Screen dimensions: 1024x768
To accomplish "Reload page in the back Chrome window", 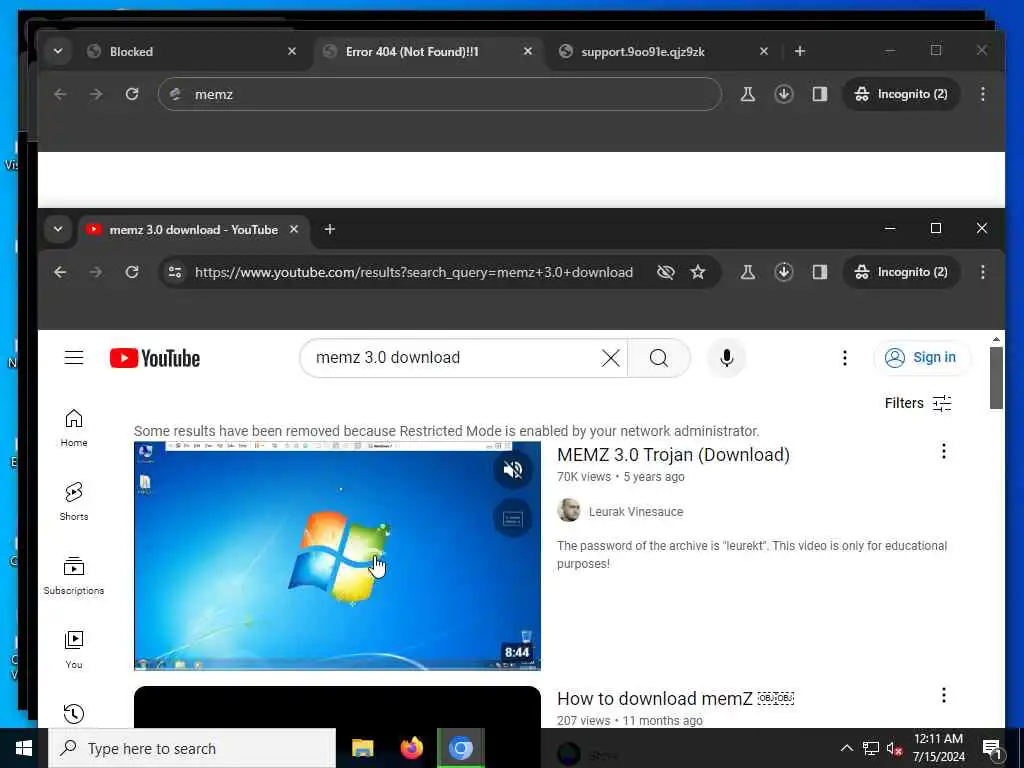I will click(x=132, y=94).
